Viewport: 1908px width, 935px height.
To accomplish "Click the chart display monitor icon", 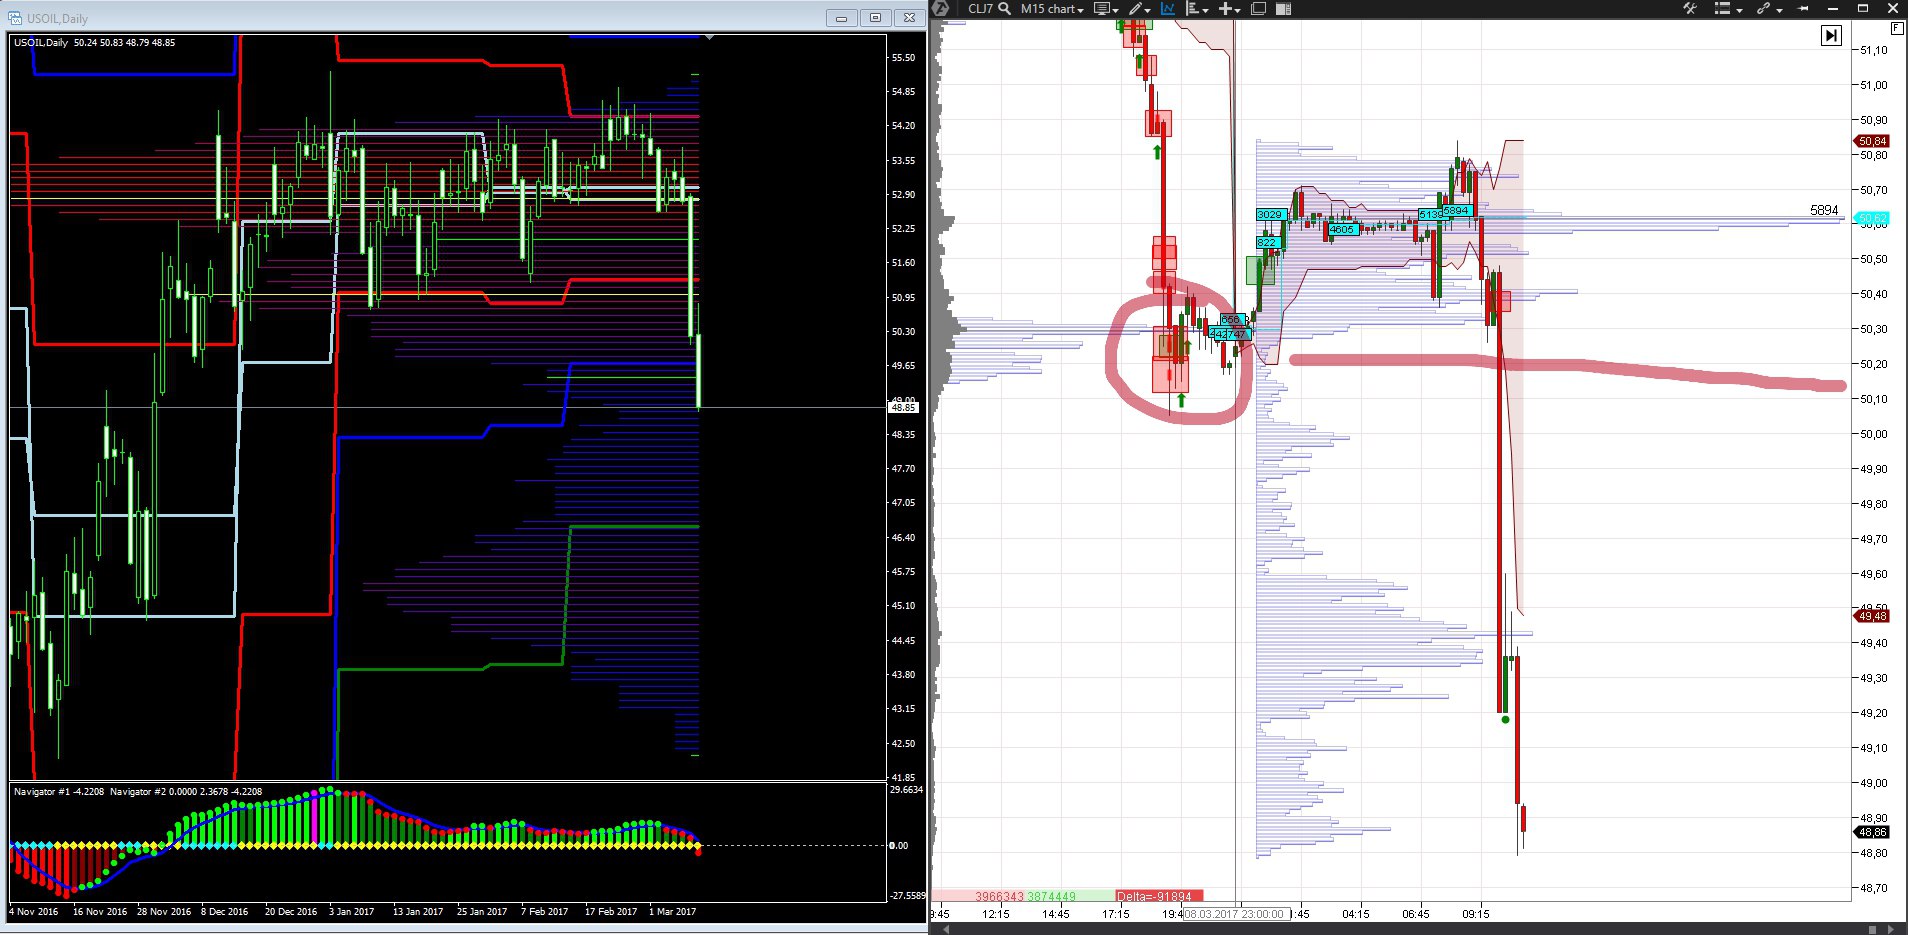I will [1102, 8].
